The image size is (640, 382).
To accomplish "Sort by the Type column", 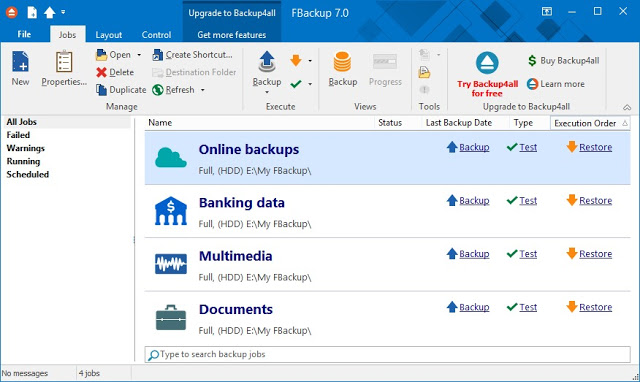I will [x=530, y=123].
